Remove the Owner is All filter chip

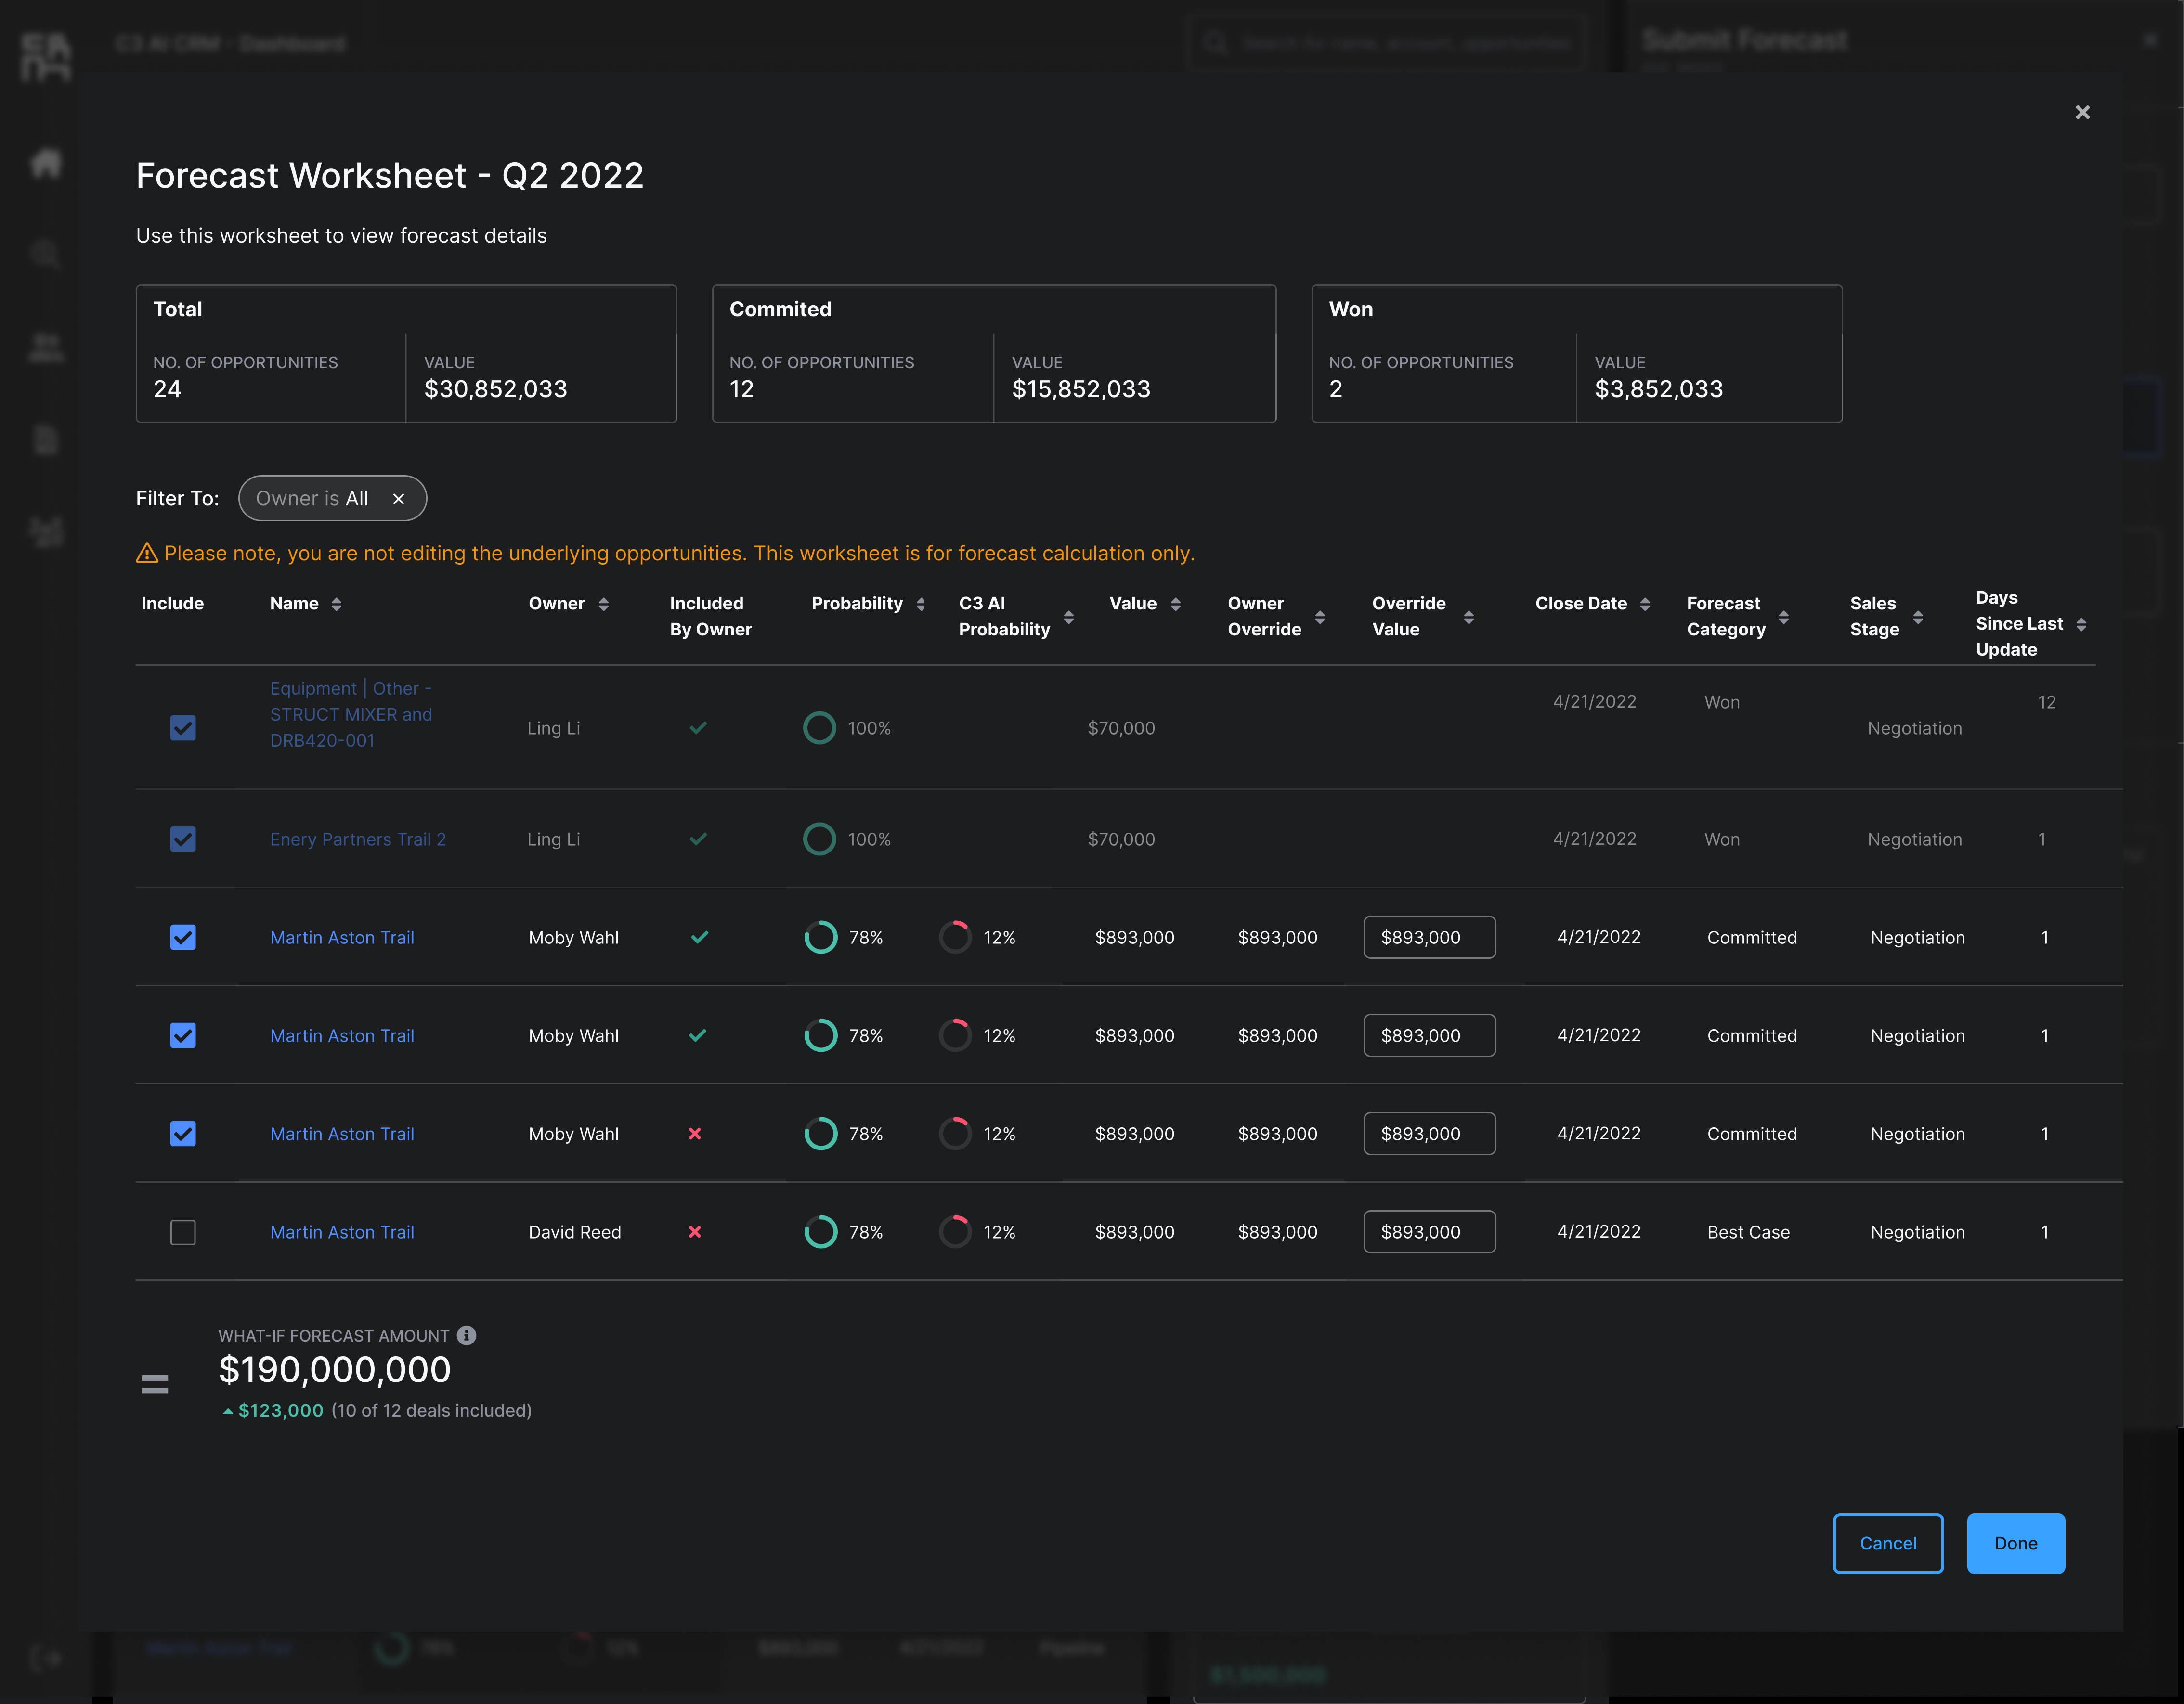click(398, 498)
